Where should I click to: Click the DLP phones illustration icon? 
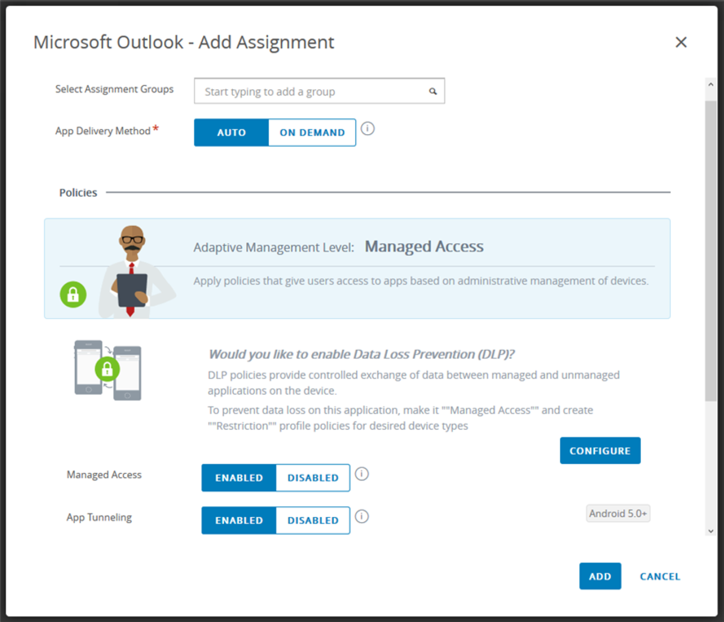click(107, 370)
